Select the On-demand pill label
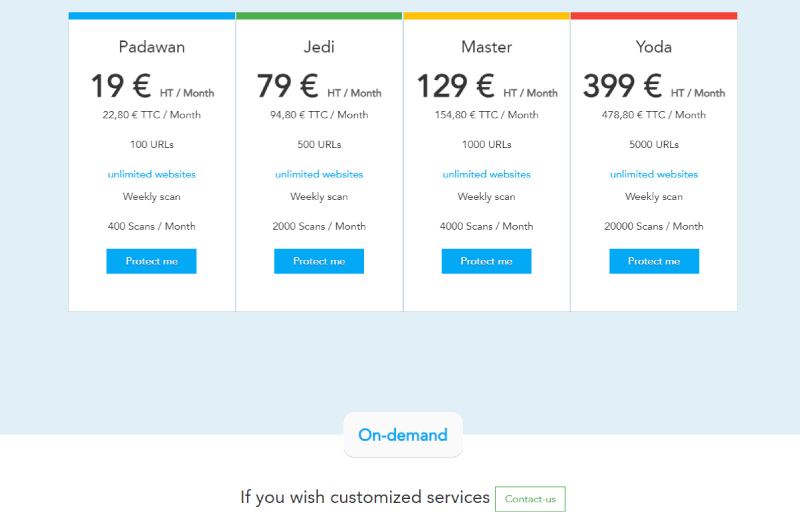Image resolution: width=800 pixels, height=530 pixels. point(403,435)
